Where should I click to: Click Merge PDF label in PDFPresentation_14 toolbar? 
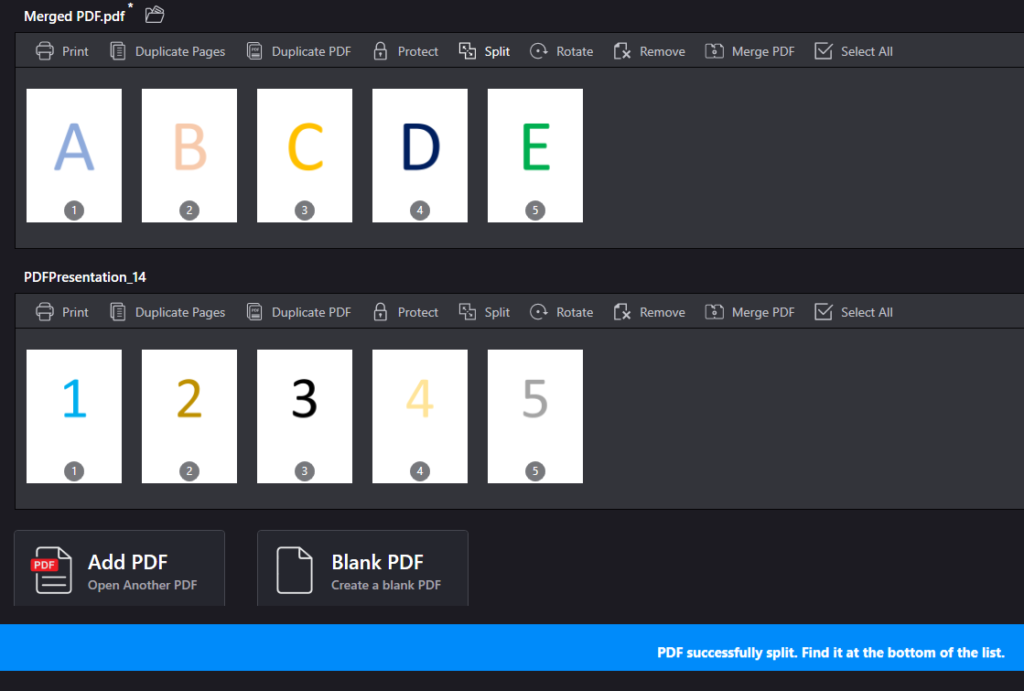(x=763, y=313)
